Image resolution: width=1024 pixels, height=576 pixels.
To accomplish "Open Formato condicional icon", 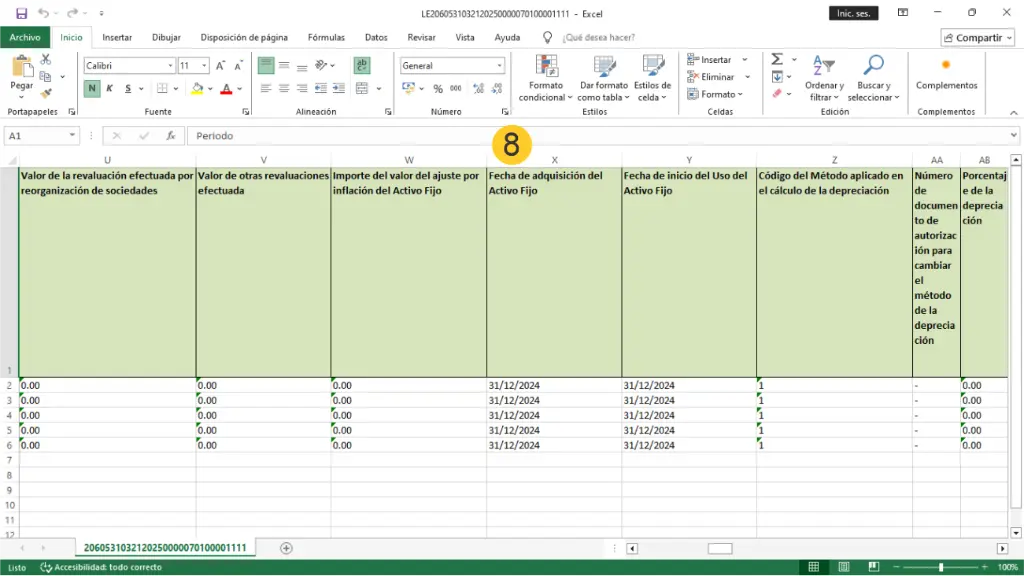I will [x=546, y=66].
